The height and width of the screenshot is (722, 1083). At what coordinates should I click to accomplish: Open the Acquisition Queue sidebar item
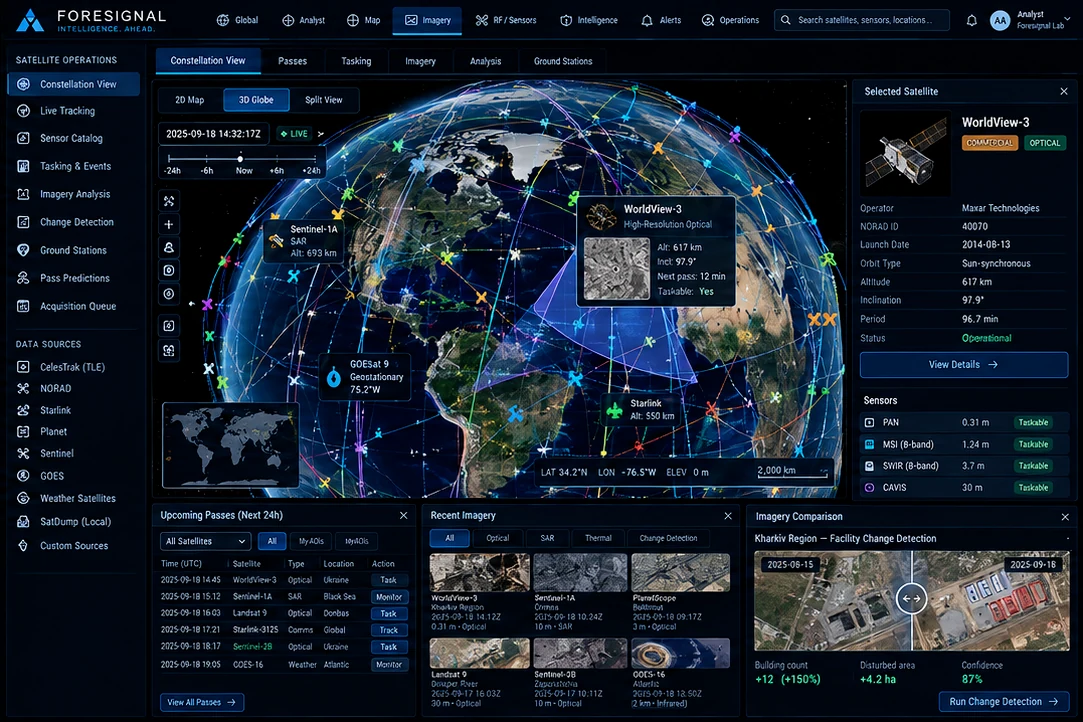pos(77,306)
